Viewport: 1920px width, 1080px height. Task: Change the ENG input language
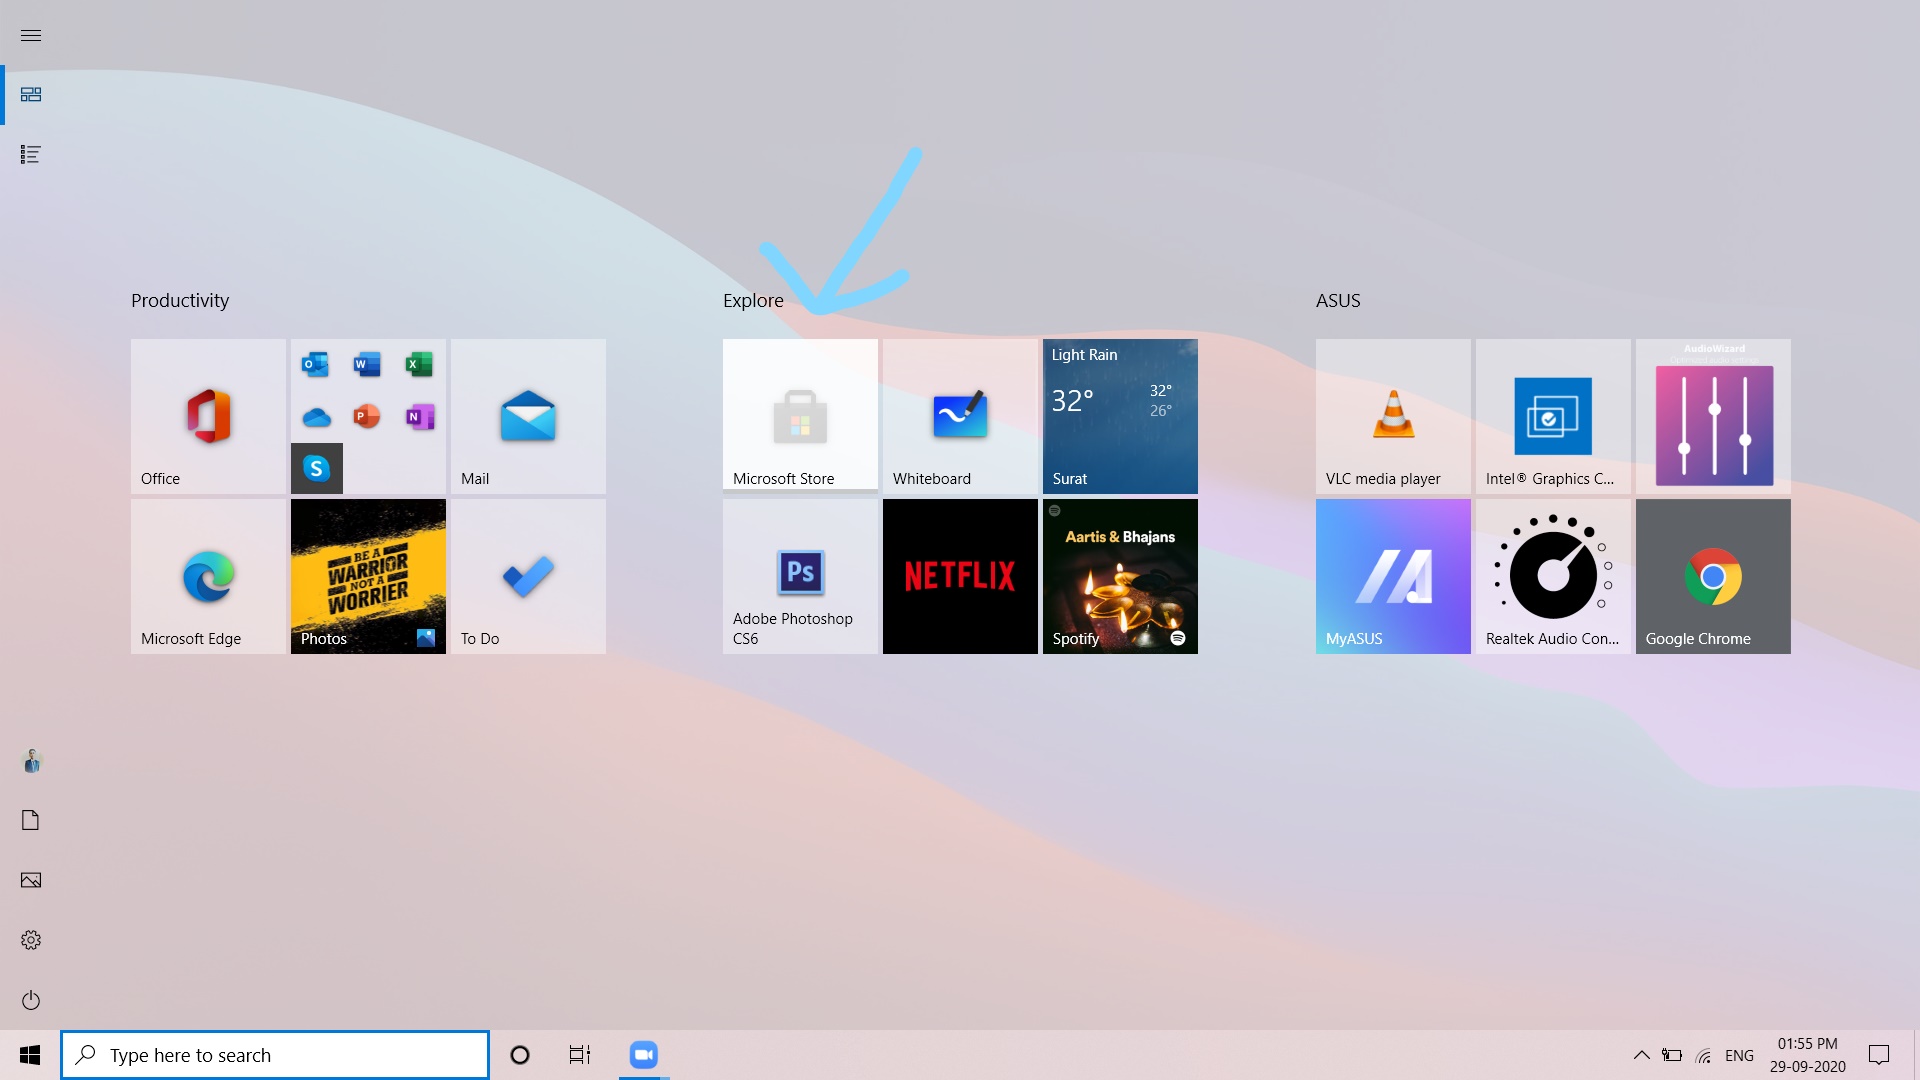coord(1739,1055)
